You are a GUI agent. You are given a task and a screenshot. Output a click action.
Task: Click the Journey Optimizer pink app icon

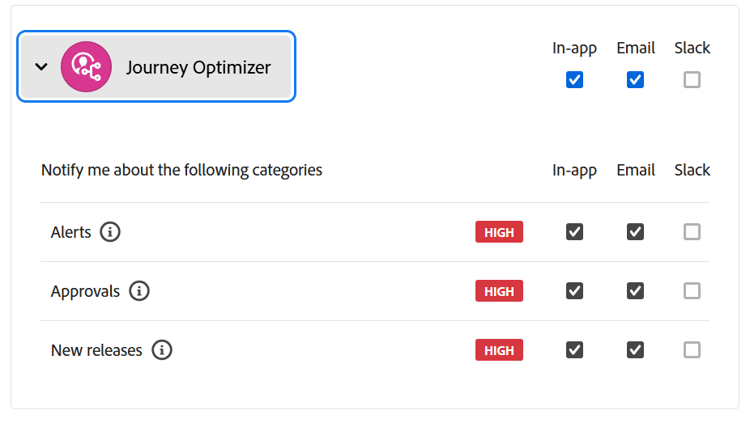tap(86, 67)
